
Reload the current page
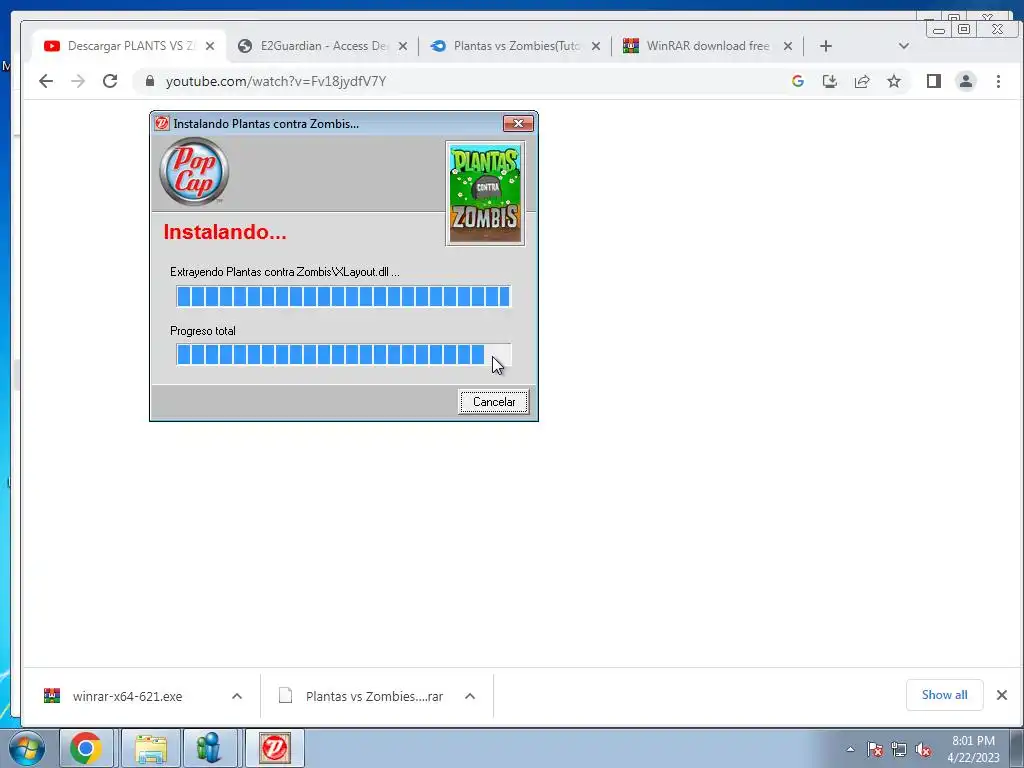click(x=110, y=81)
